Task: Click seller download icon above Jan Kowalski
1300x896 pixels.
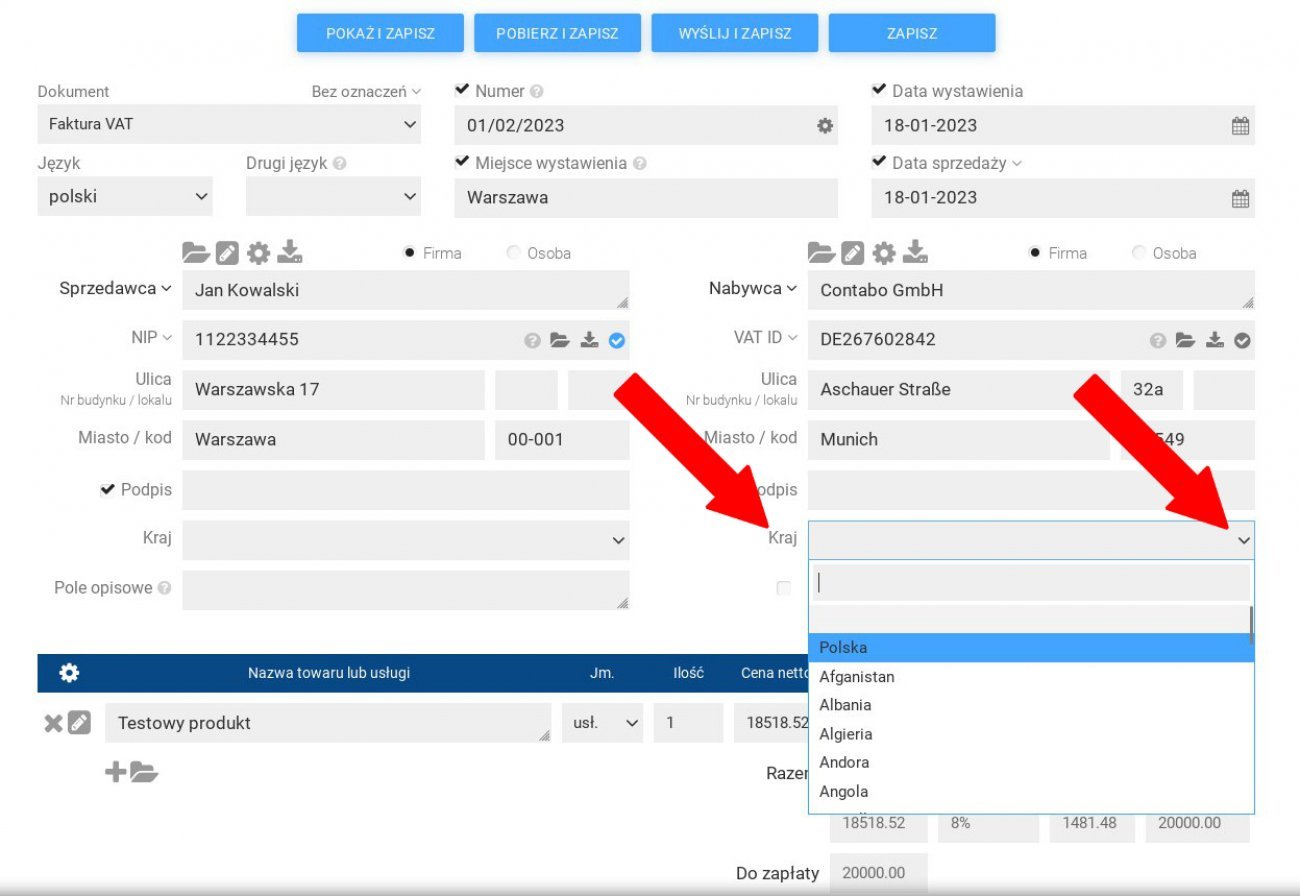Action: 290,253
